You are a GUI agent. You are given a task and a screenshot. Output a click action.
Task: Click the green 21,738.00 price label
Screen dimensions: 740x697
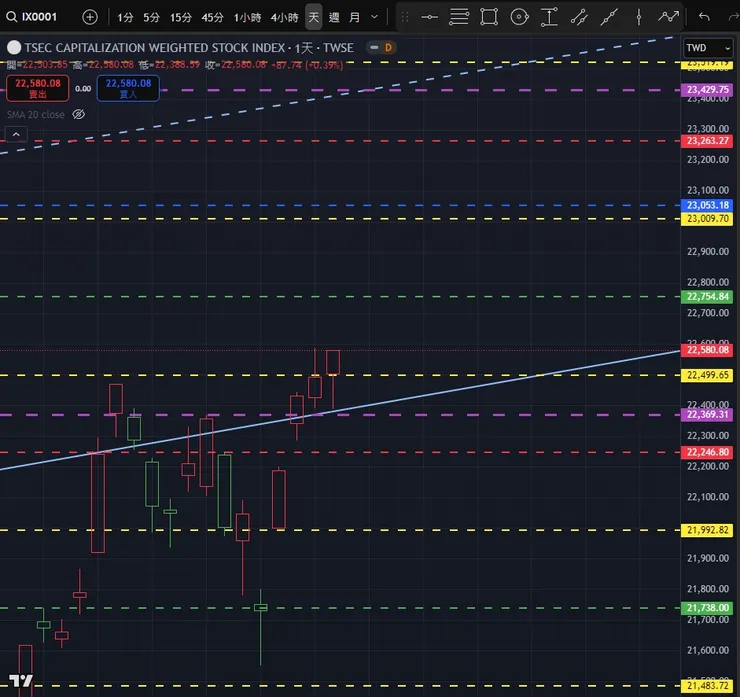pos(707,608)
